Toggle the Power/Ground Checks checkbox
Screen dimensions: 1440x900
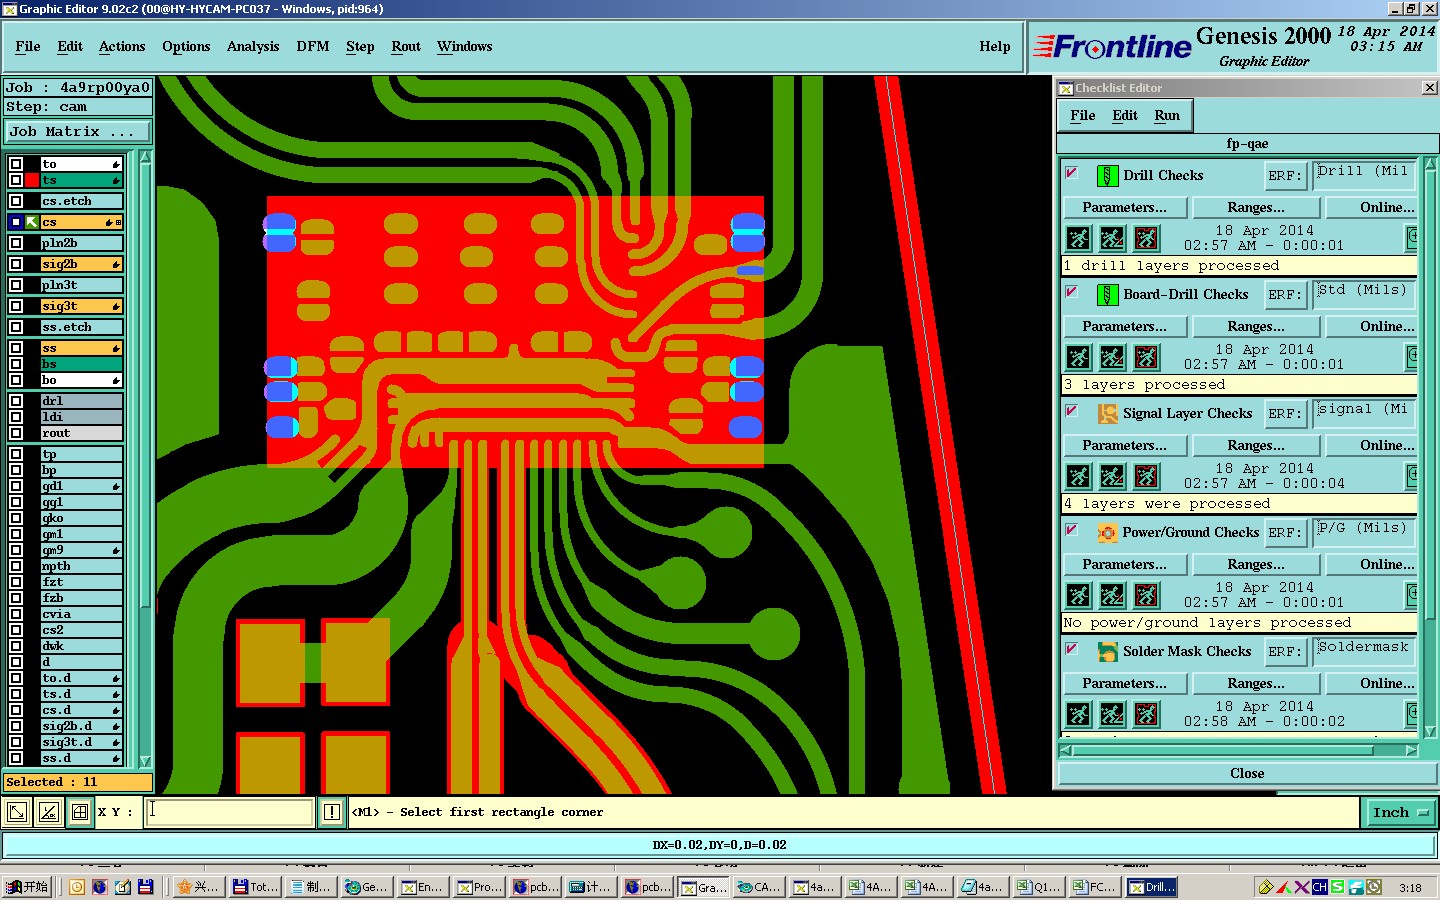(1071, 530)
